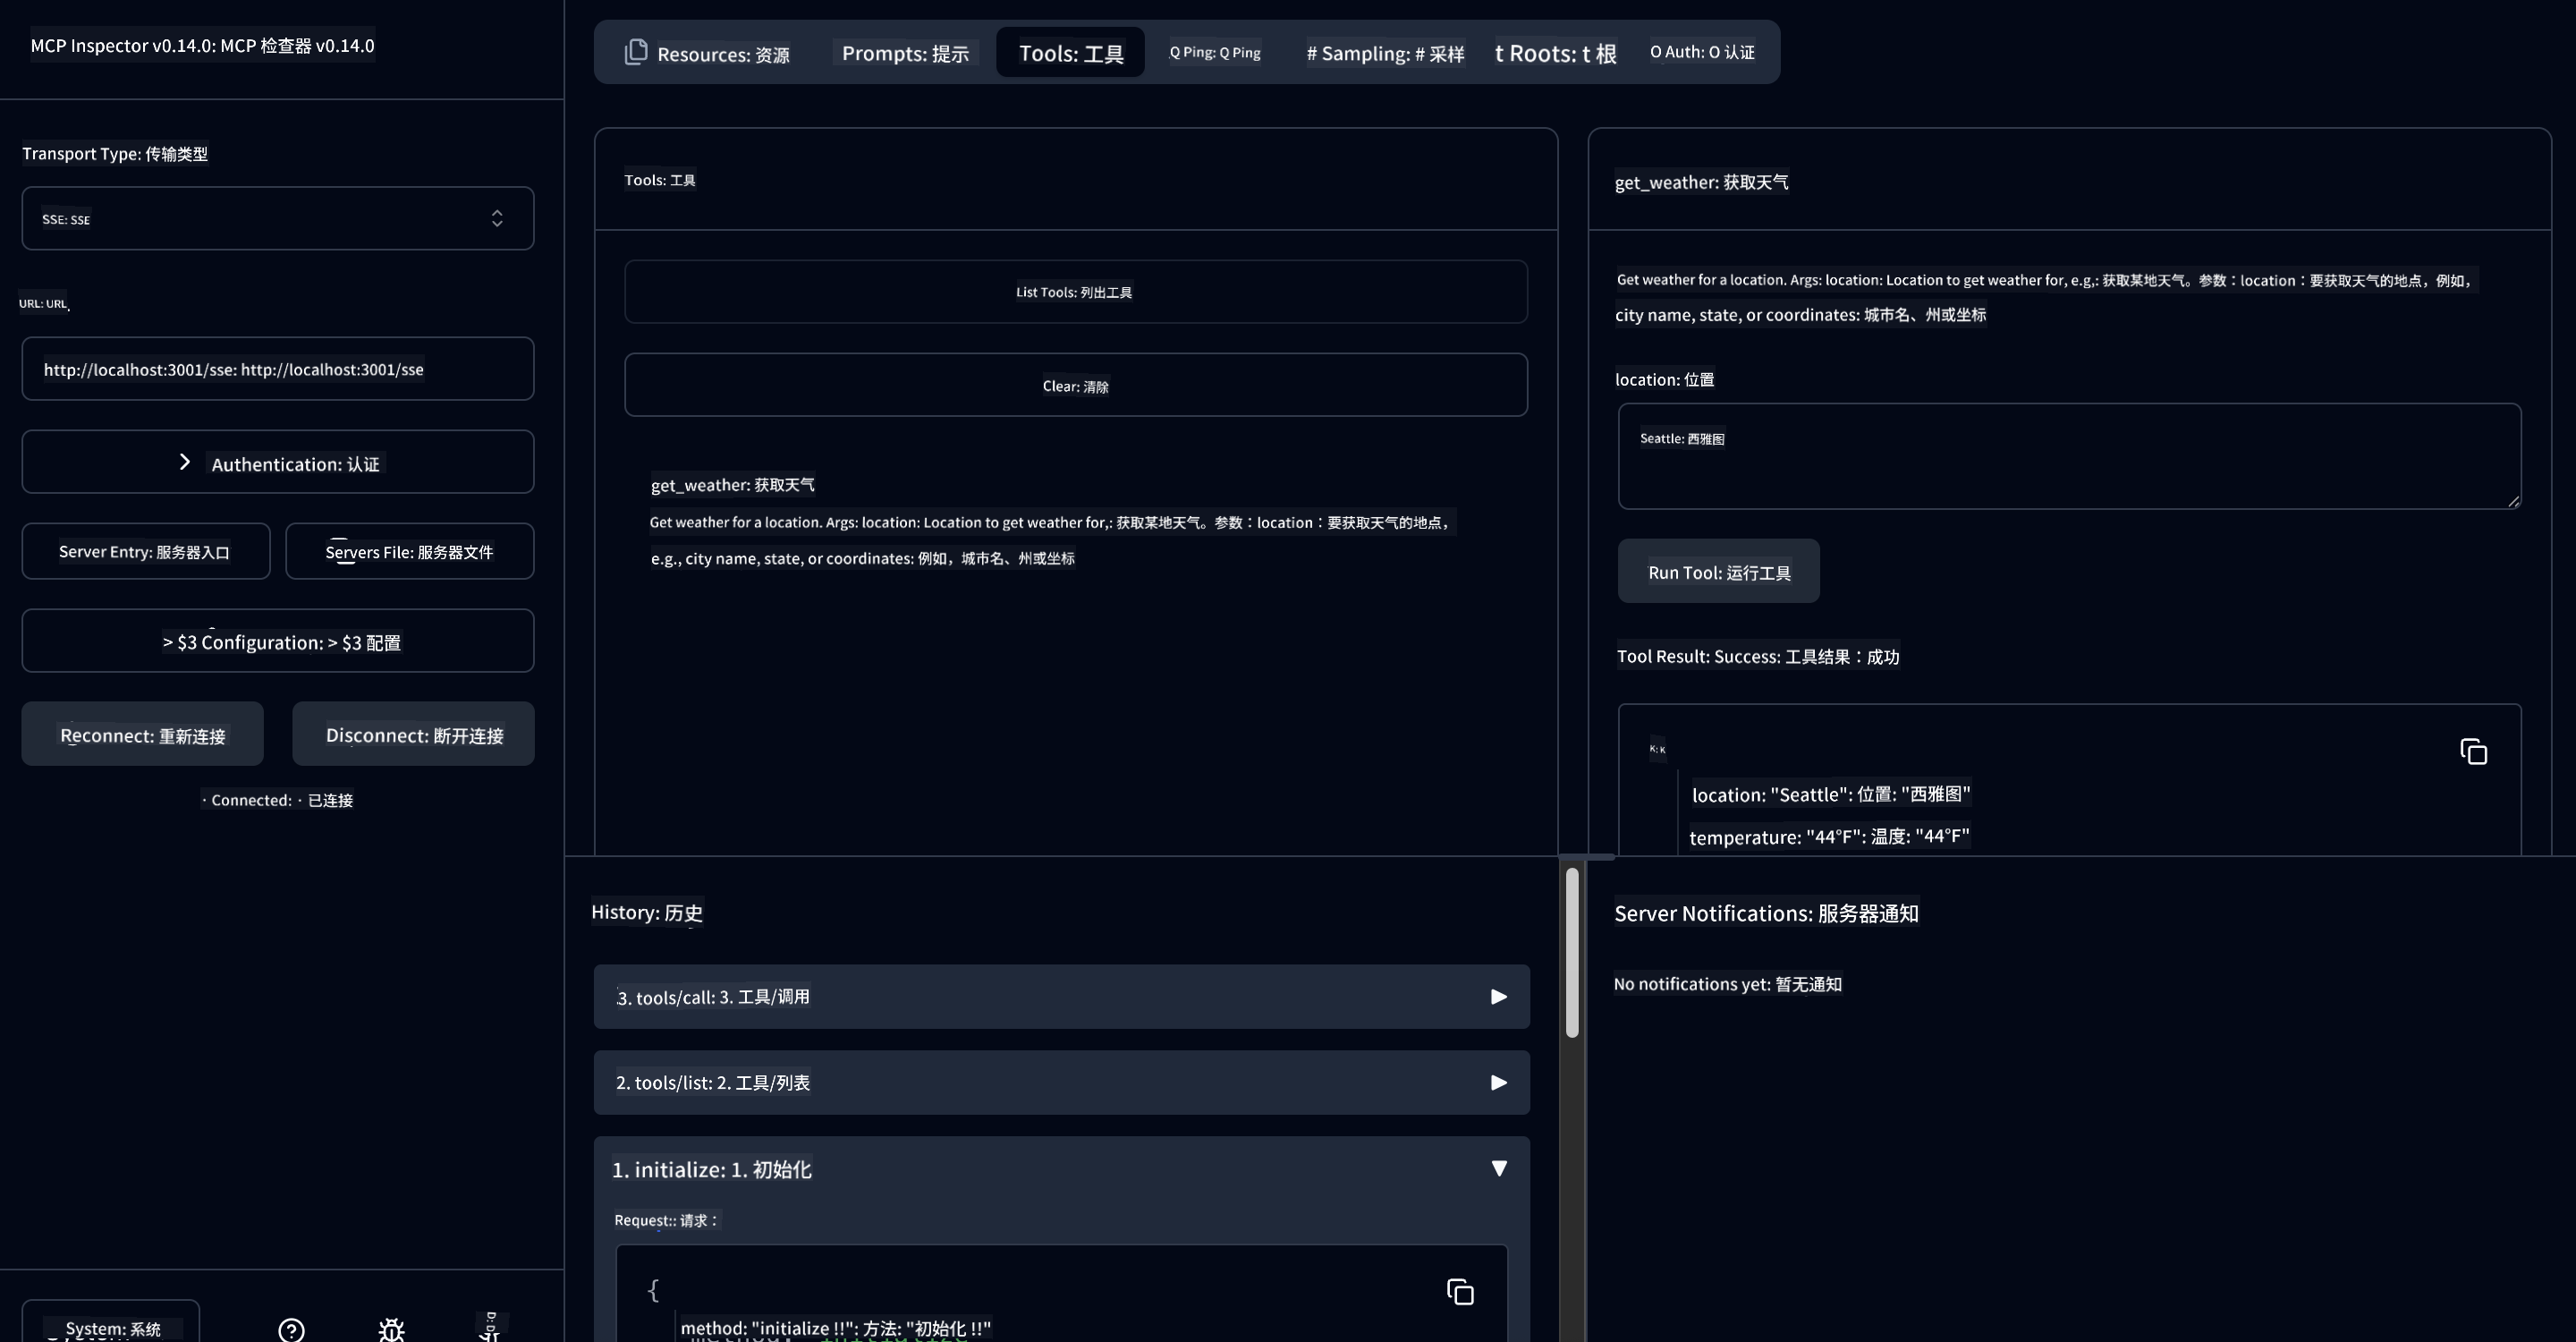
Task: Click the Tool Result: Success label
Action: 1758,656
